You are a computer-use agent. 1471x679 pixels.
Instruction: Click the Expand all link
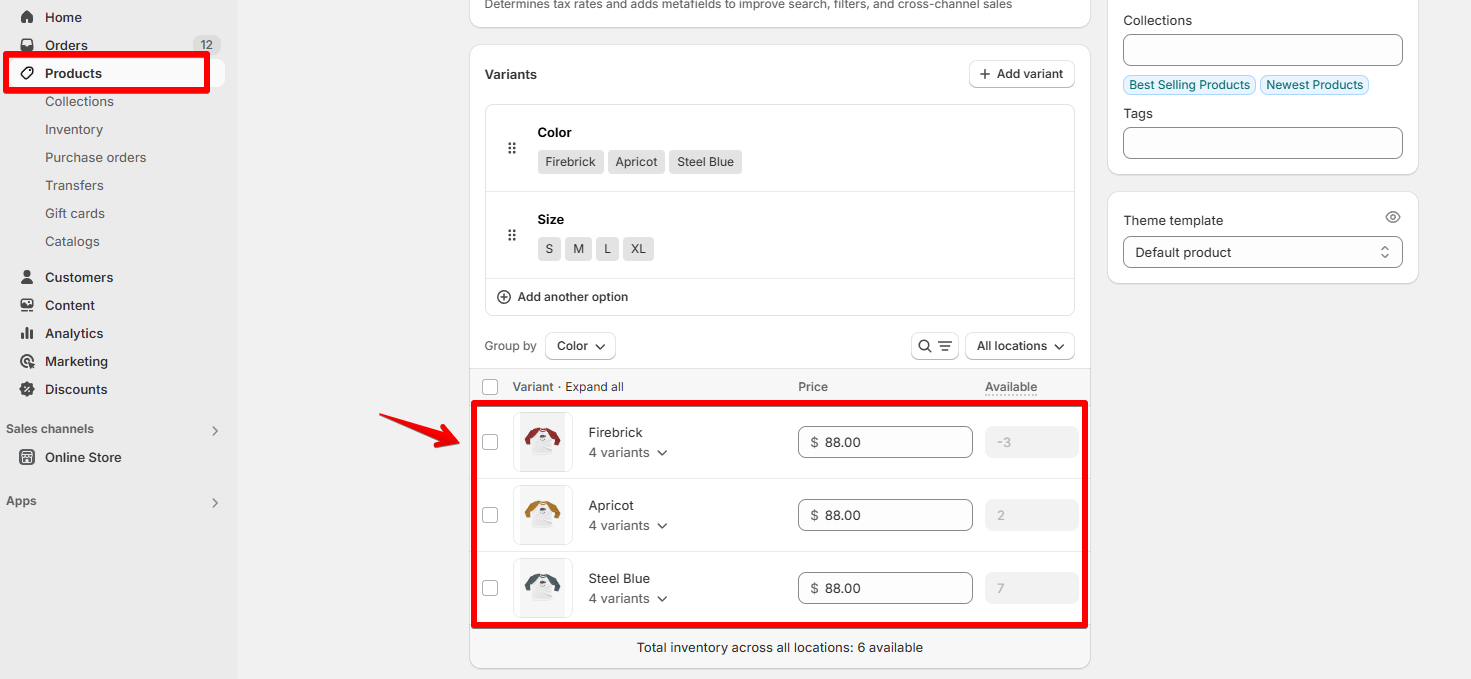click(x=595, y=387)
